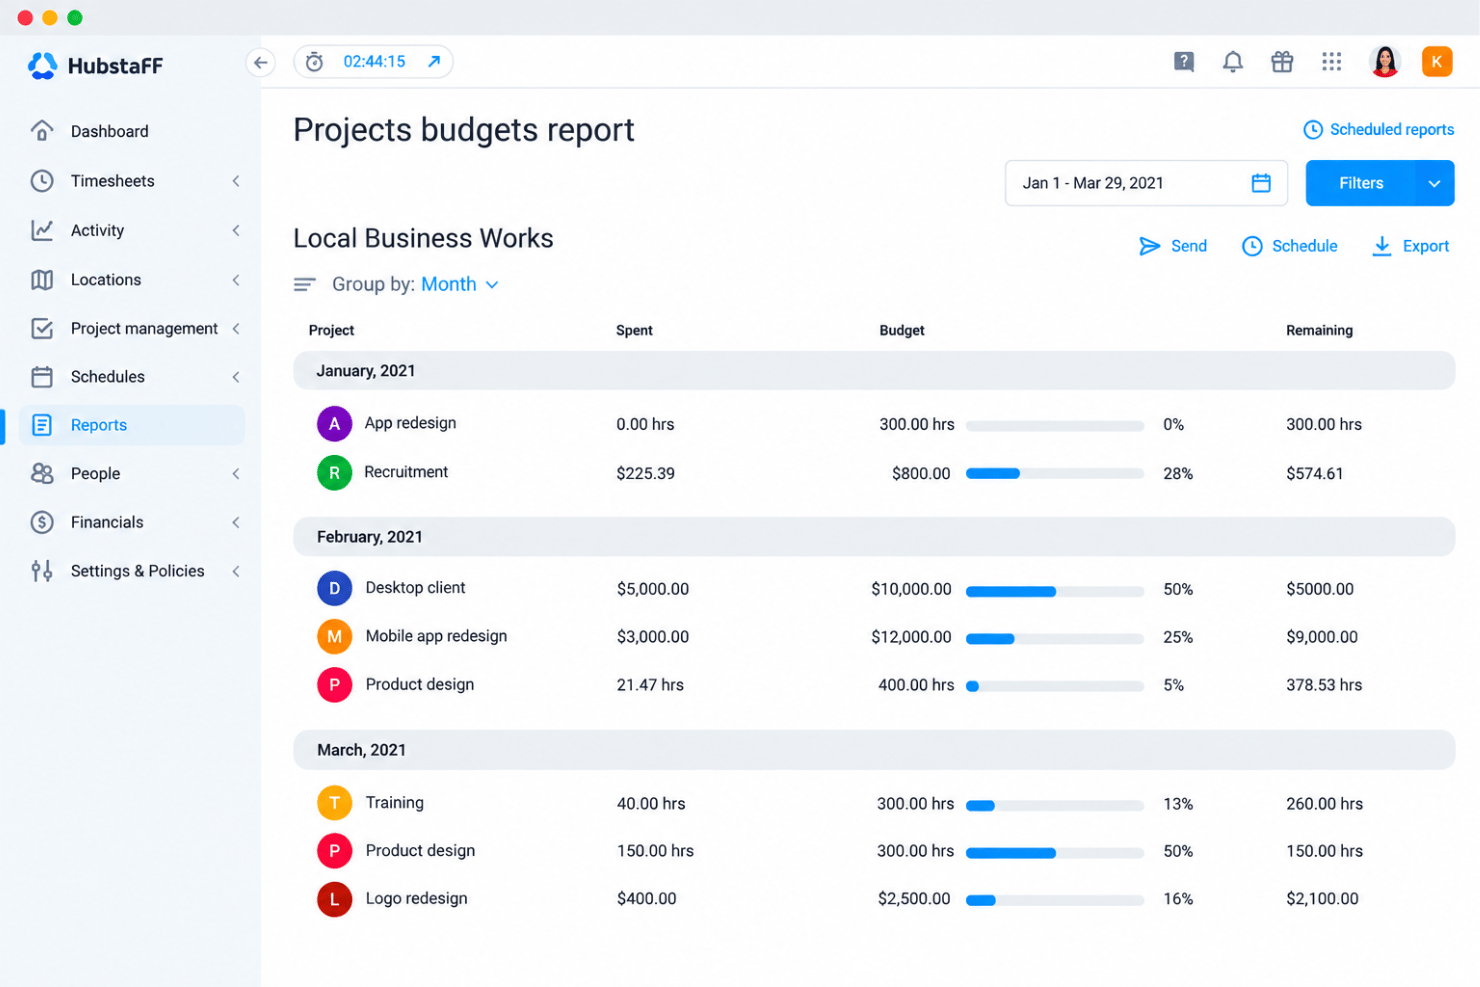
Task: Open the Group by Month dropdown
Action: click(459, 284)
